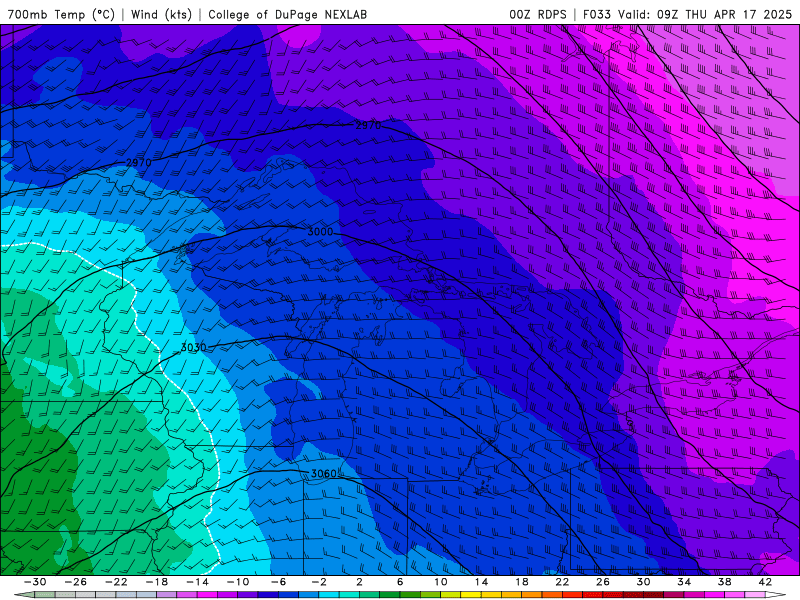This screenshot has width=800, height=600.
Task: Click the 'F033 Valid: 09Z THU APR 17 2025' timestamp
Action: (687, 14)
